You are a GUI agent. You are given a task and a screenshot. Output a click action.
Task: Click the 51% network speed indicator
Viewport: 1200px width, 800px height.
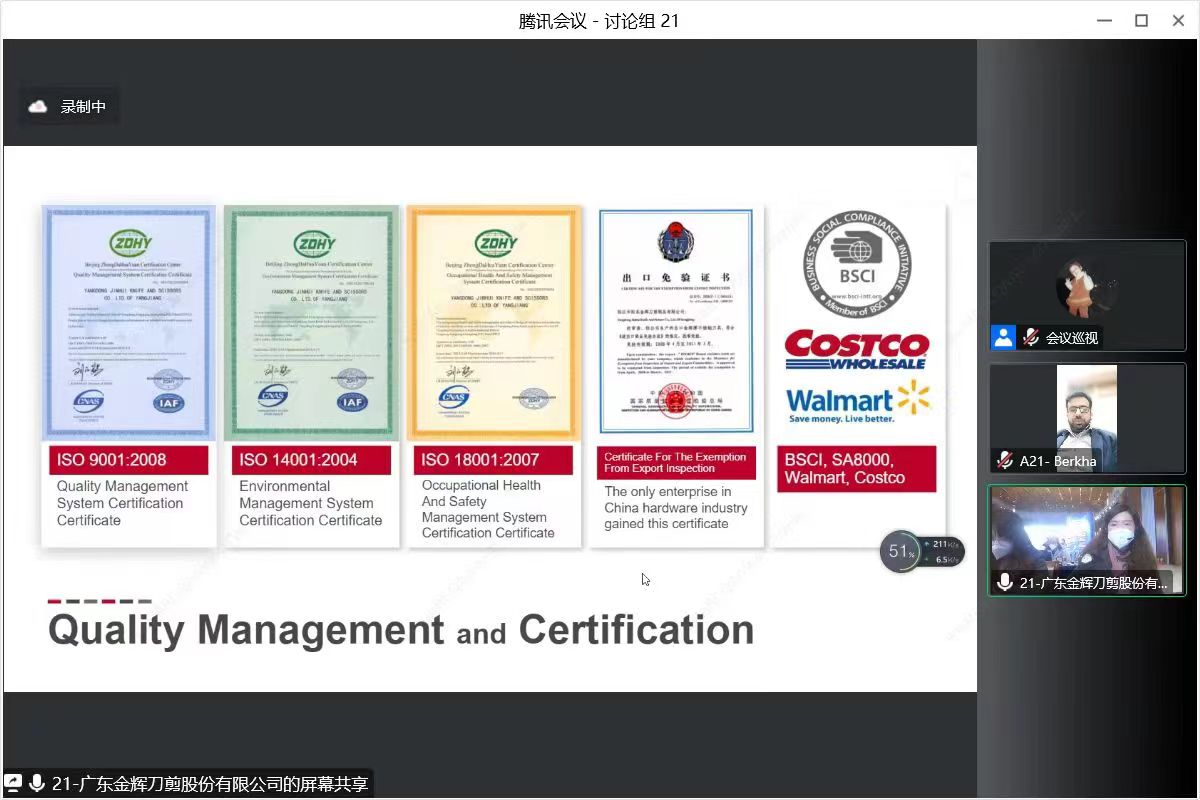[x=901, y=552]
